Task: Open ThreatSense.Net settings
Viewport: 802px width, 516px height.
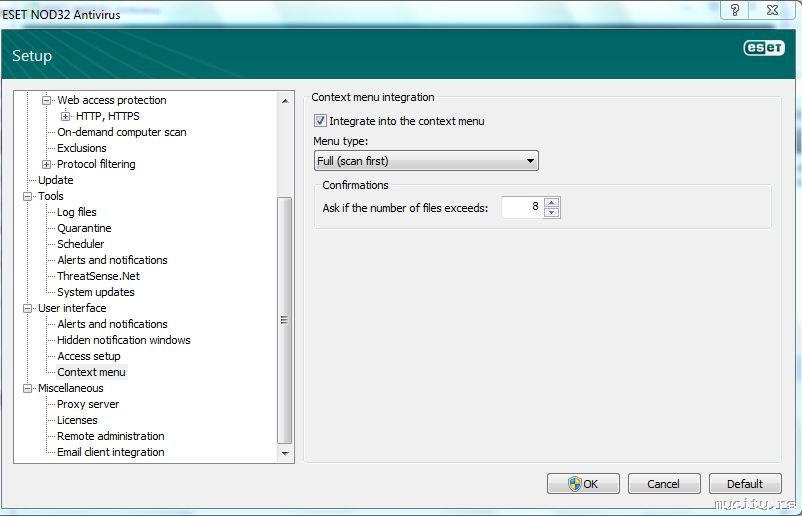Action: pyautogui.click(x=98, y=276)
